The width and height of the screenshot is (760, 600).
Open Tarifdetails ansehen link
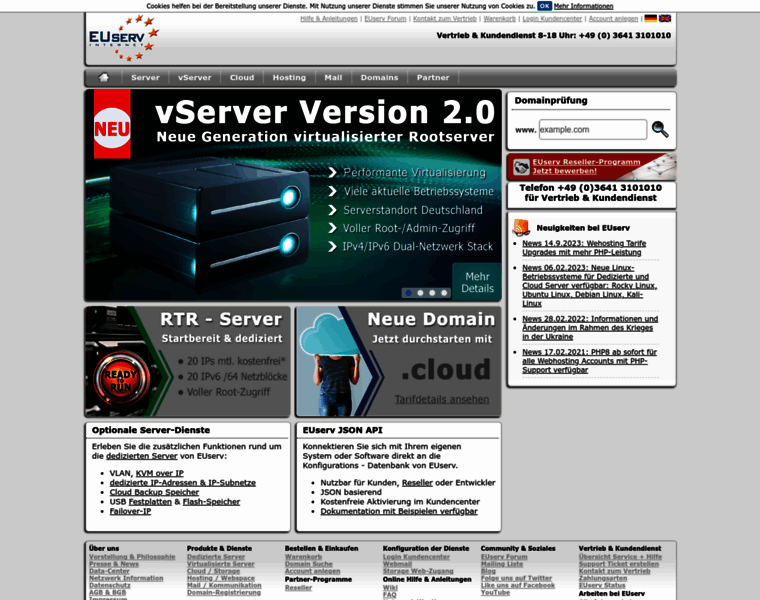[x=442, y=399]
